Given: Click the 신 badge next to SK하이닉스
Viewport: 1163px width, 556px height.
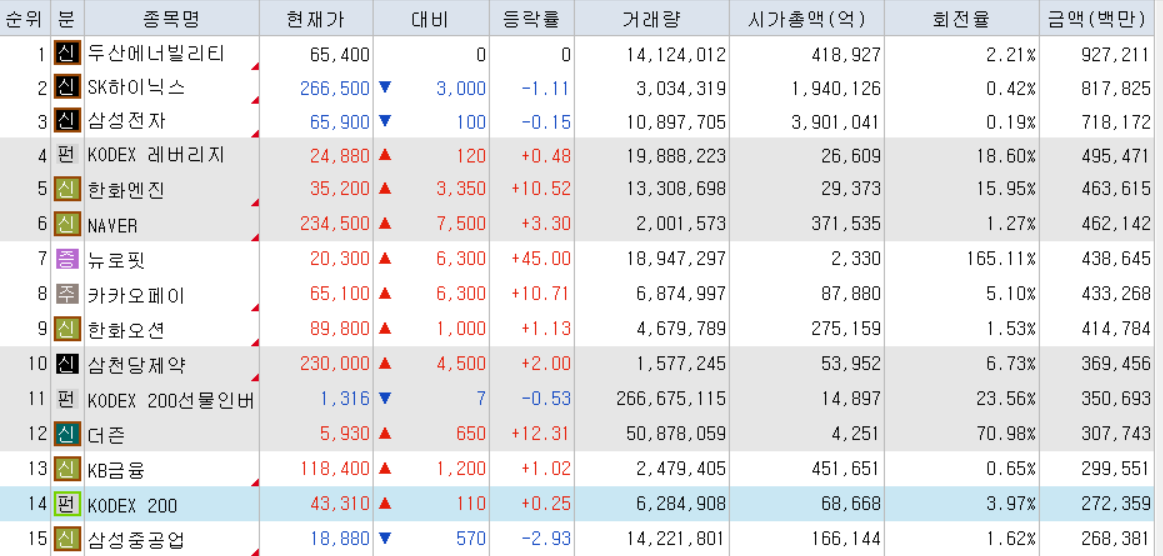Looking at the screenshot, I should click(x=67, y=88).
